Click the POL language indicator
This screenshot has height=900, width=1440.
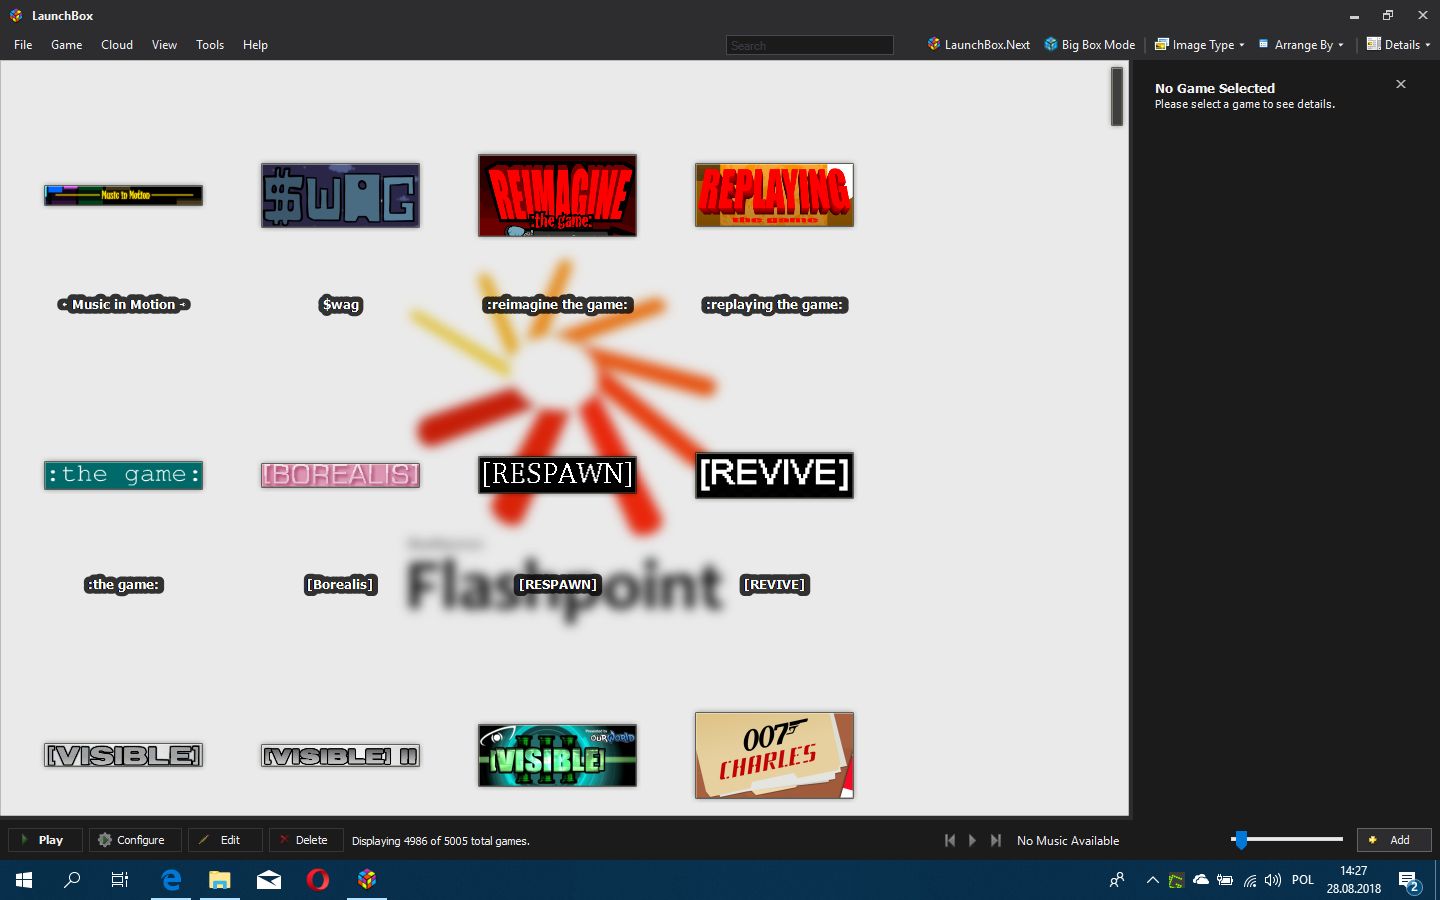[x=1303, y=880]
